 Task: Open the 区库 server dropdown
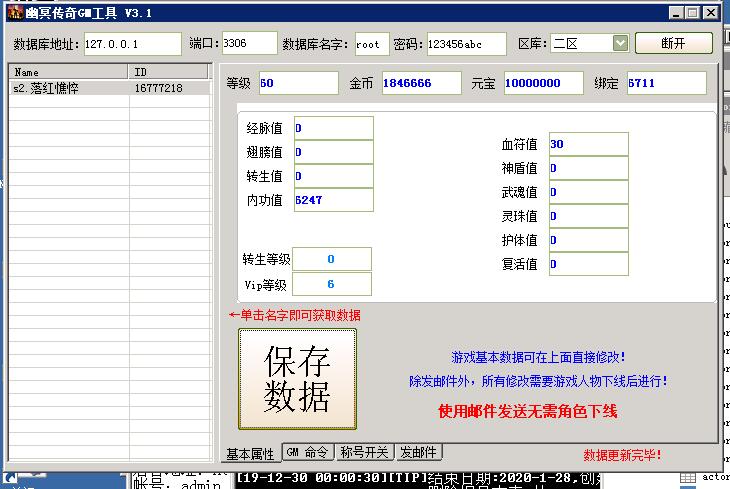pyautogui.click(x=619, y=44)
